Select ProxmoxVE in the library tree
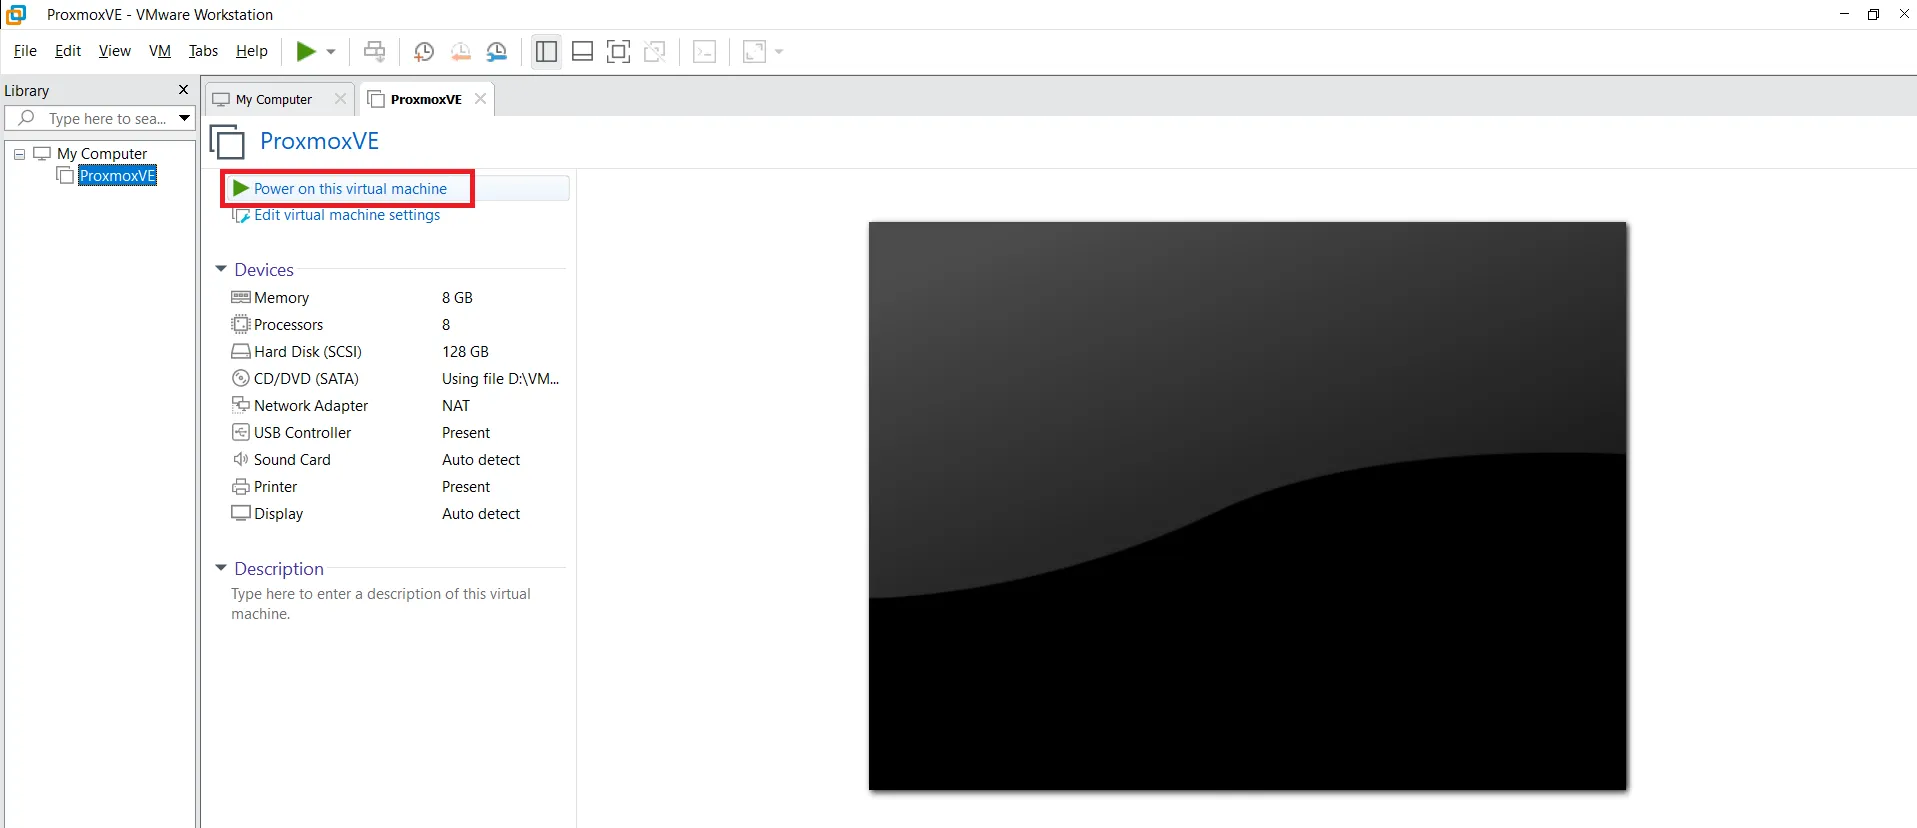 (117, 176)
